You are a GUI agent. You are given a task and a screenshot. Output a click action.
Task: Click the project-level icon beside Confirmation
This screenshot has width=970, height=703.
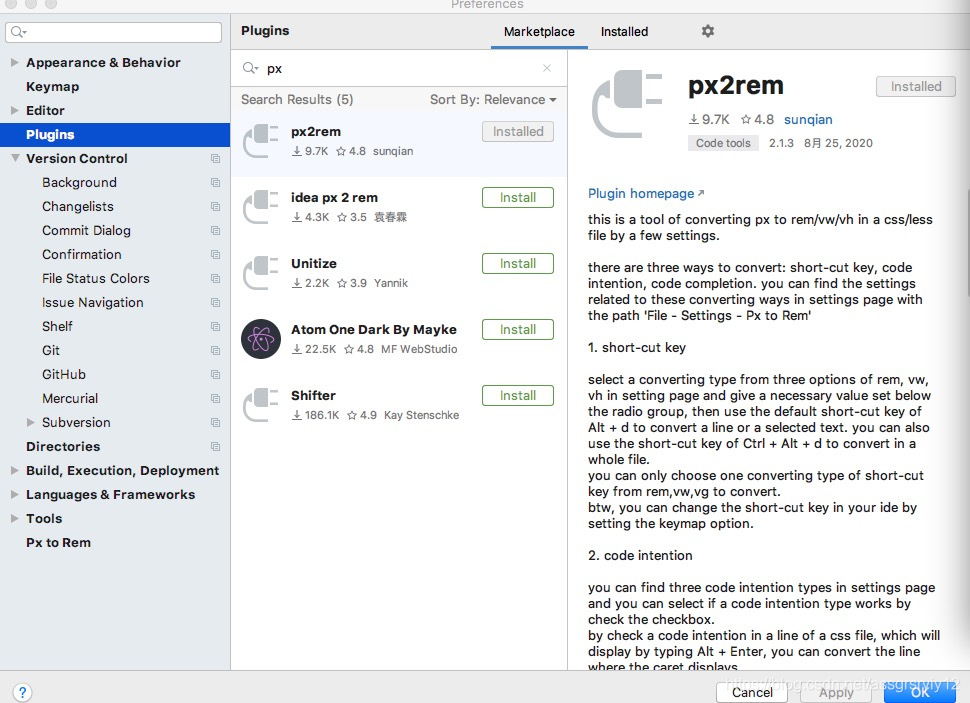tap(215, 254)
